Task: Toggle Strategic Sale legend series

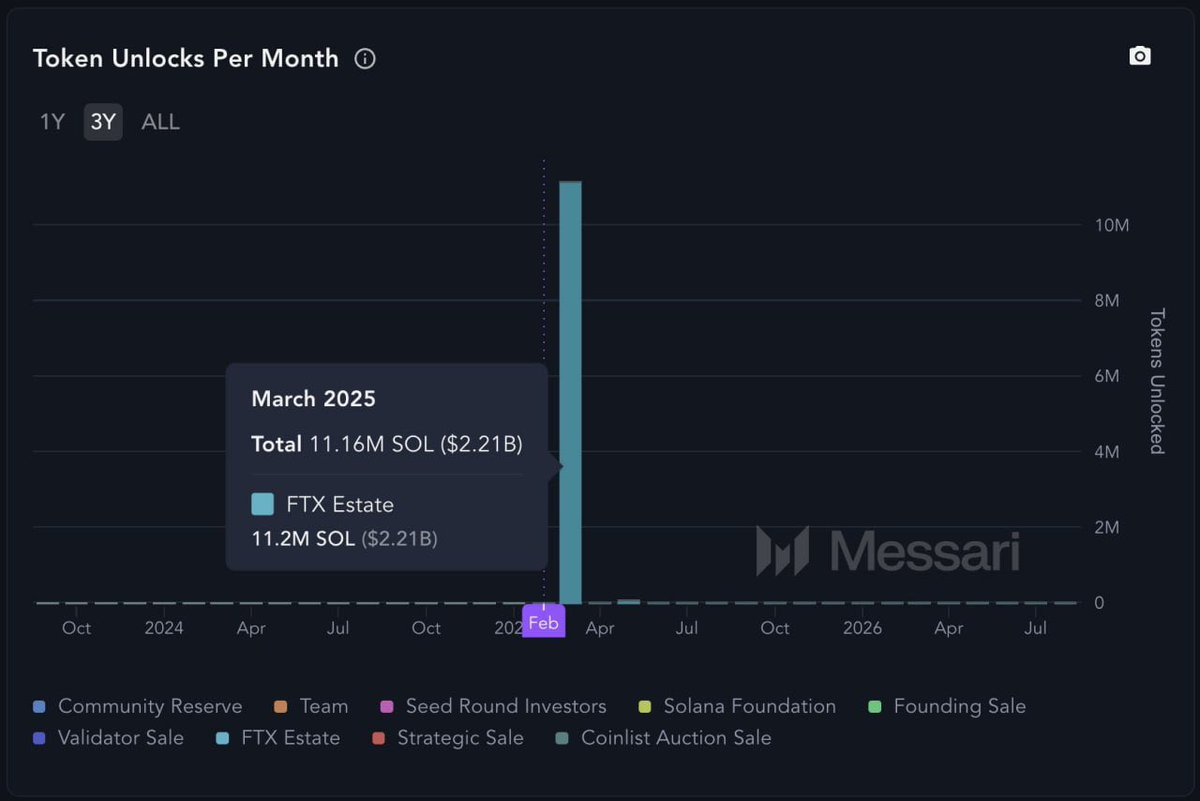Action: click(x=447, y=738)
